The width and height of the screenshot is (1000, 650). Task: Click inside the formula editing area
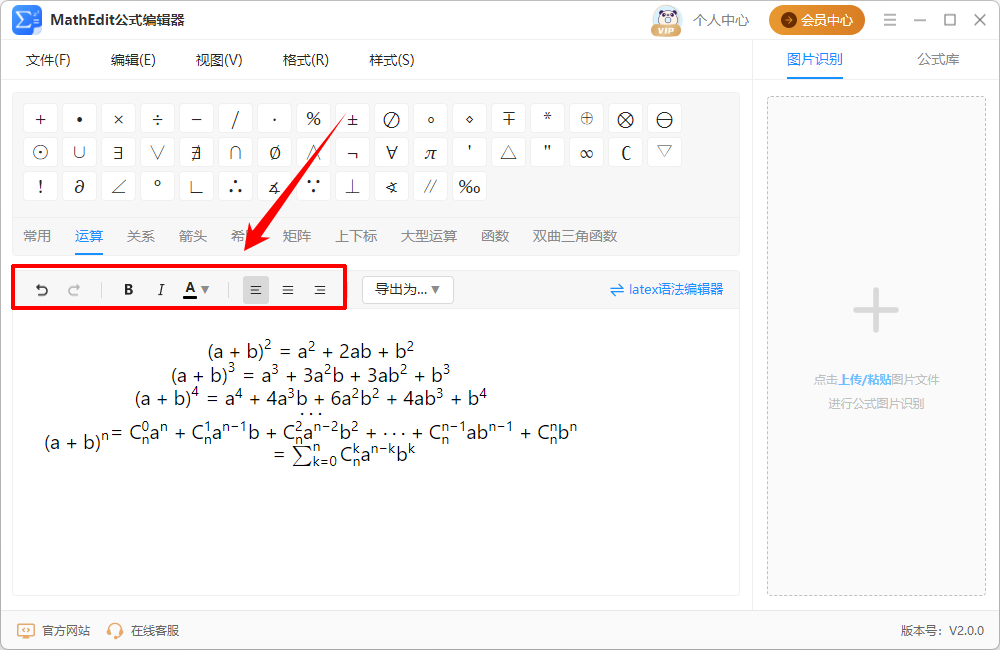(376, 452)
